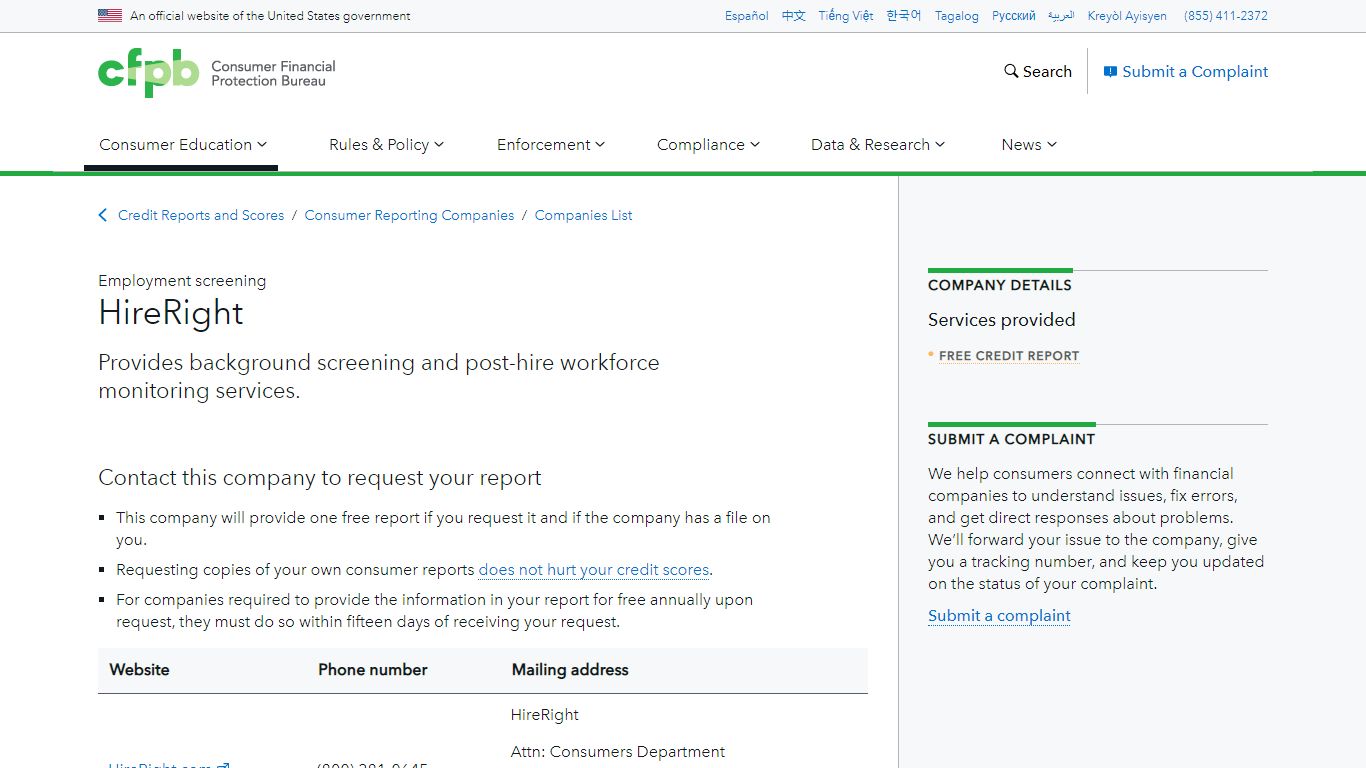Screen dimensions: 1366x768
Task: Open the Rules & Policy menu
Action: [x=386, y=144]
